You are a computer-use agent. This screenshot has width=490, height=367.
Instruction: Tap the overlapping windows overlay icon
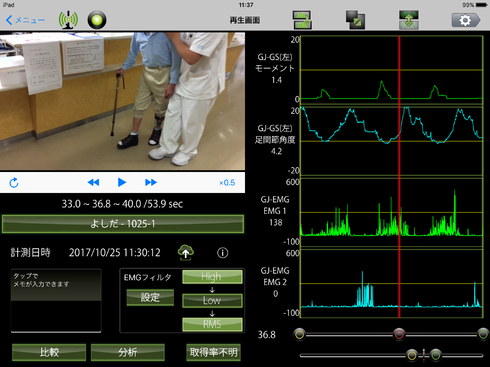point(355,20)
